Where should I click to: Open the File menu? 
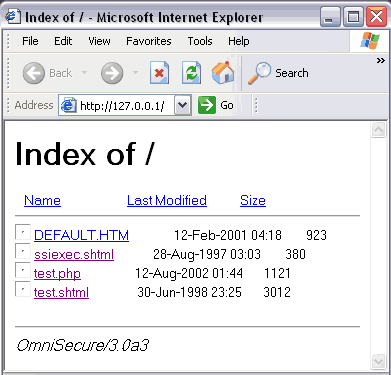pyautogui.click(x=30, y=41)
